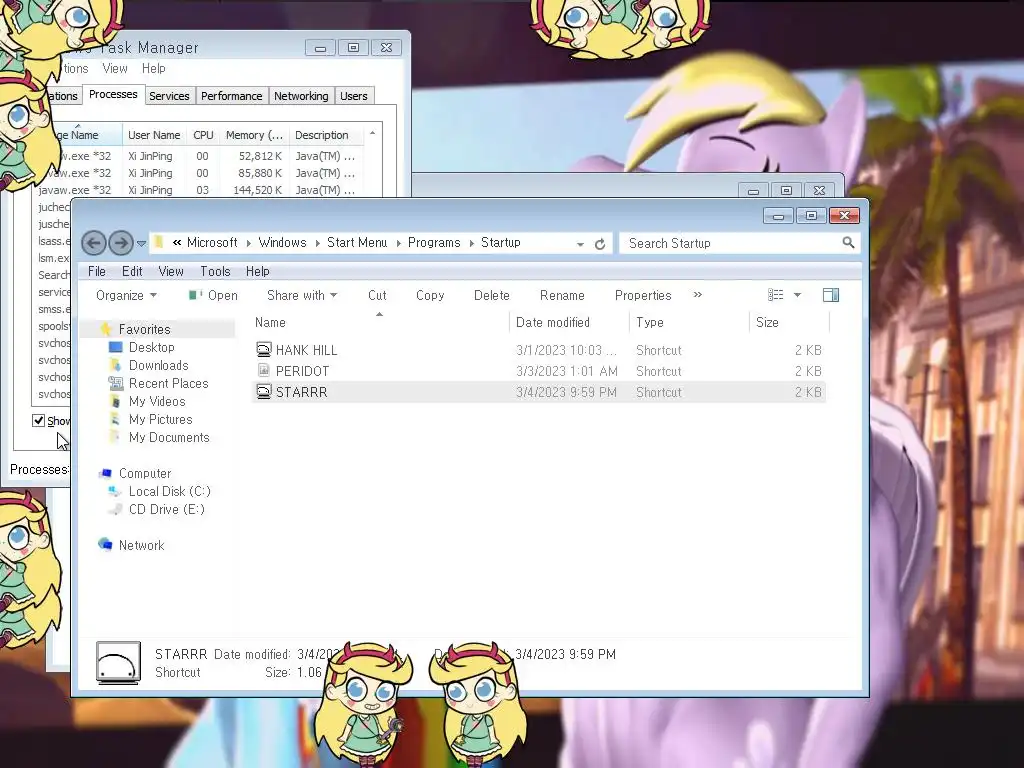Sort Task Manager by Memory column

pos(254,135)
